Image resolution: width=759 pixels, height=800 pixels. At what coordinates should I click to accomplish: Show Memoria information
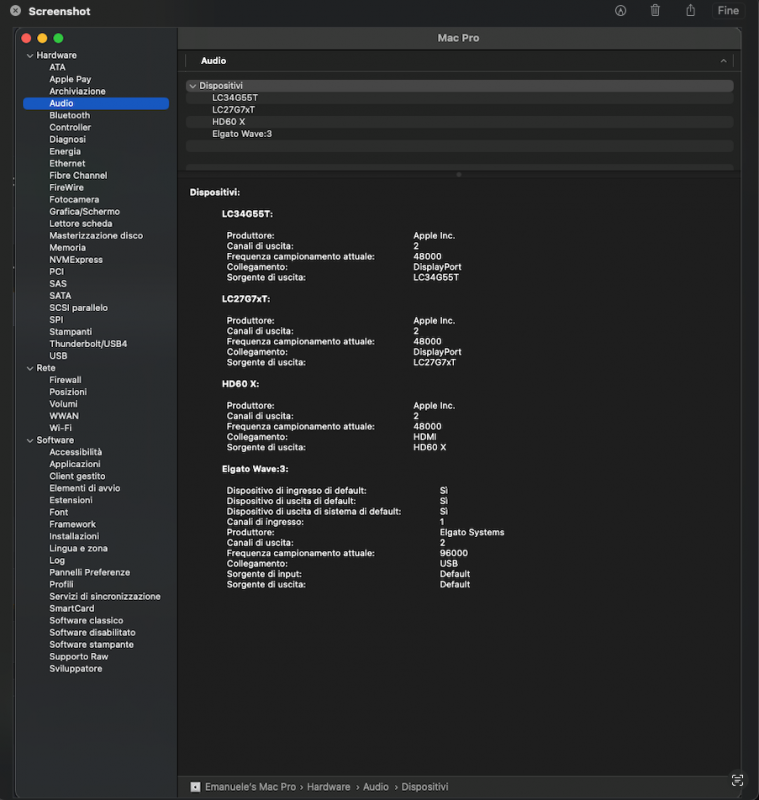67,248
